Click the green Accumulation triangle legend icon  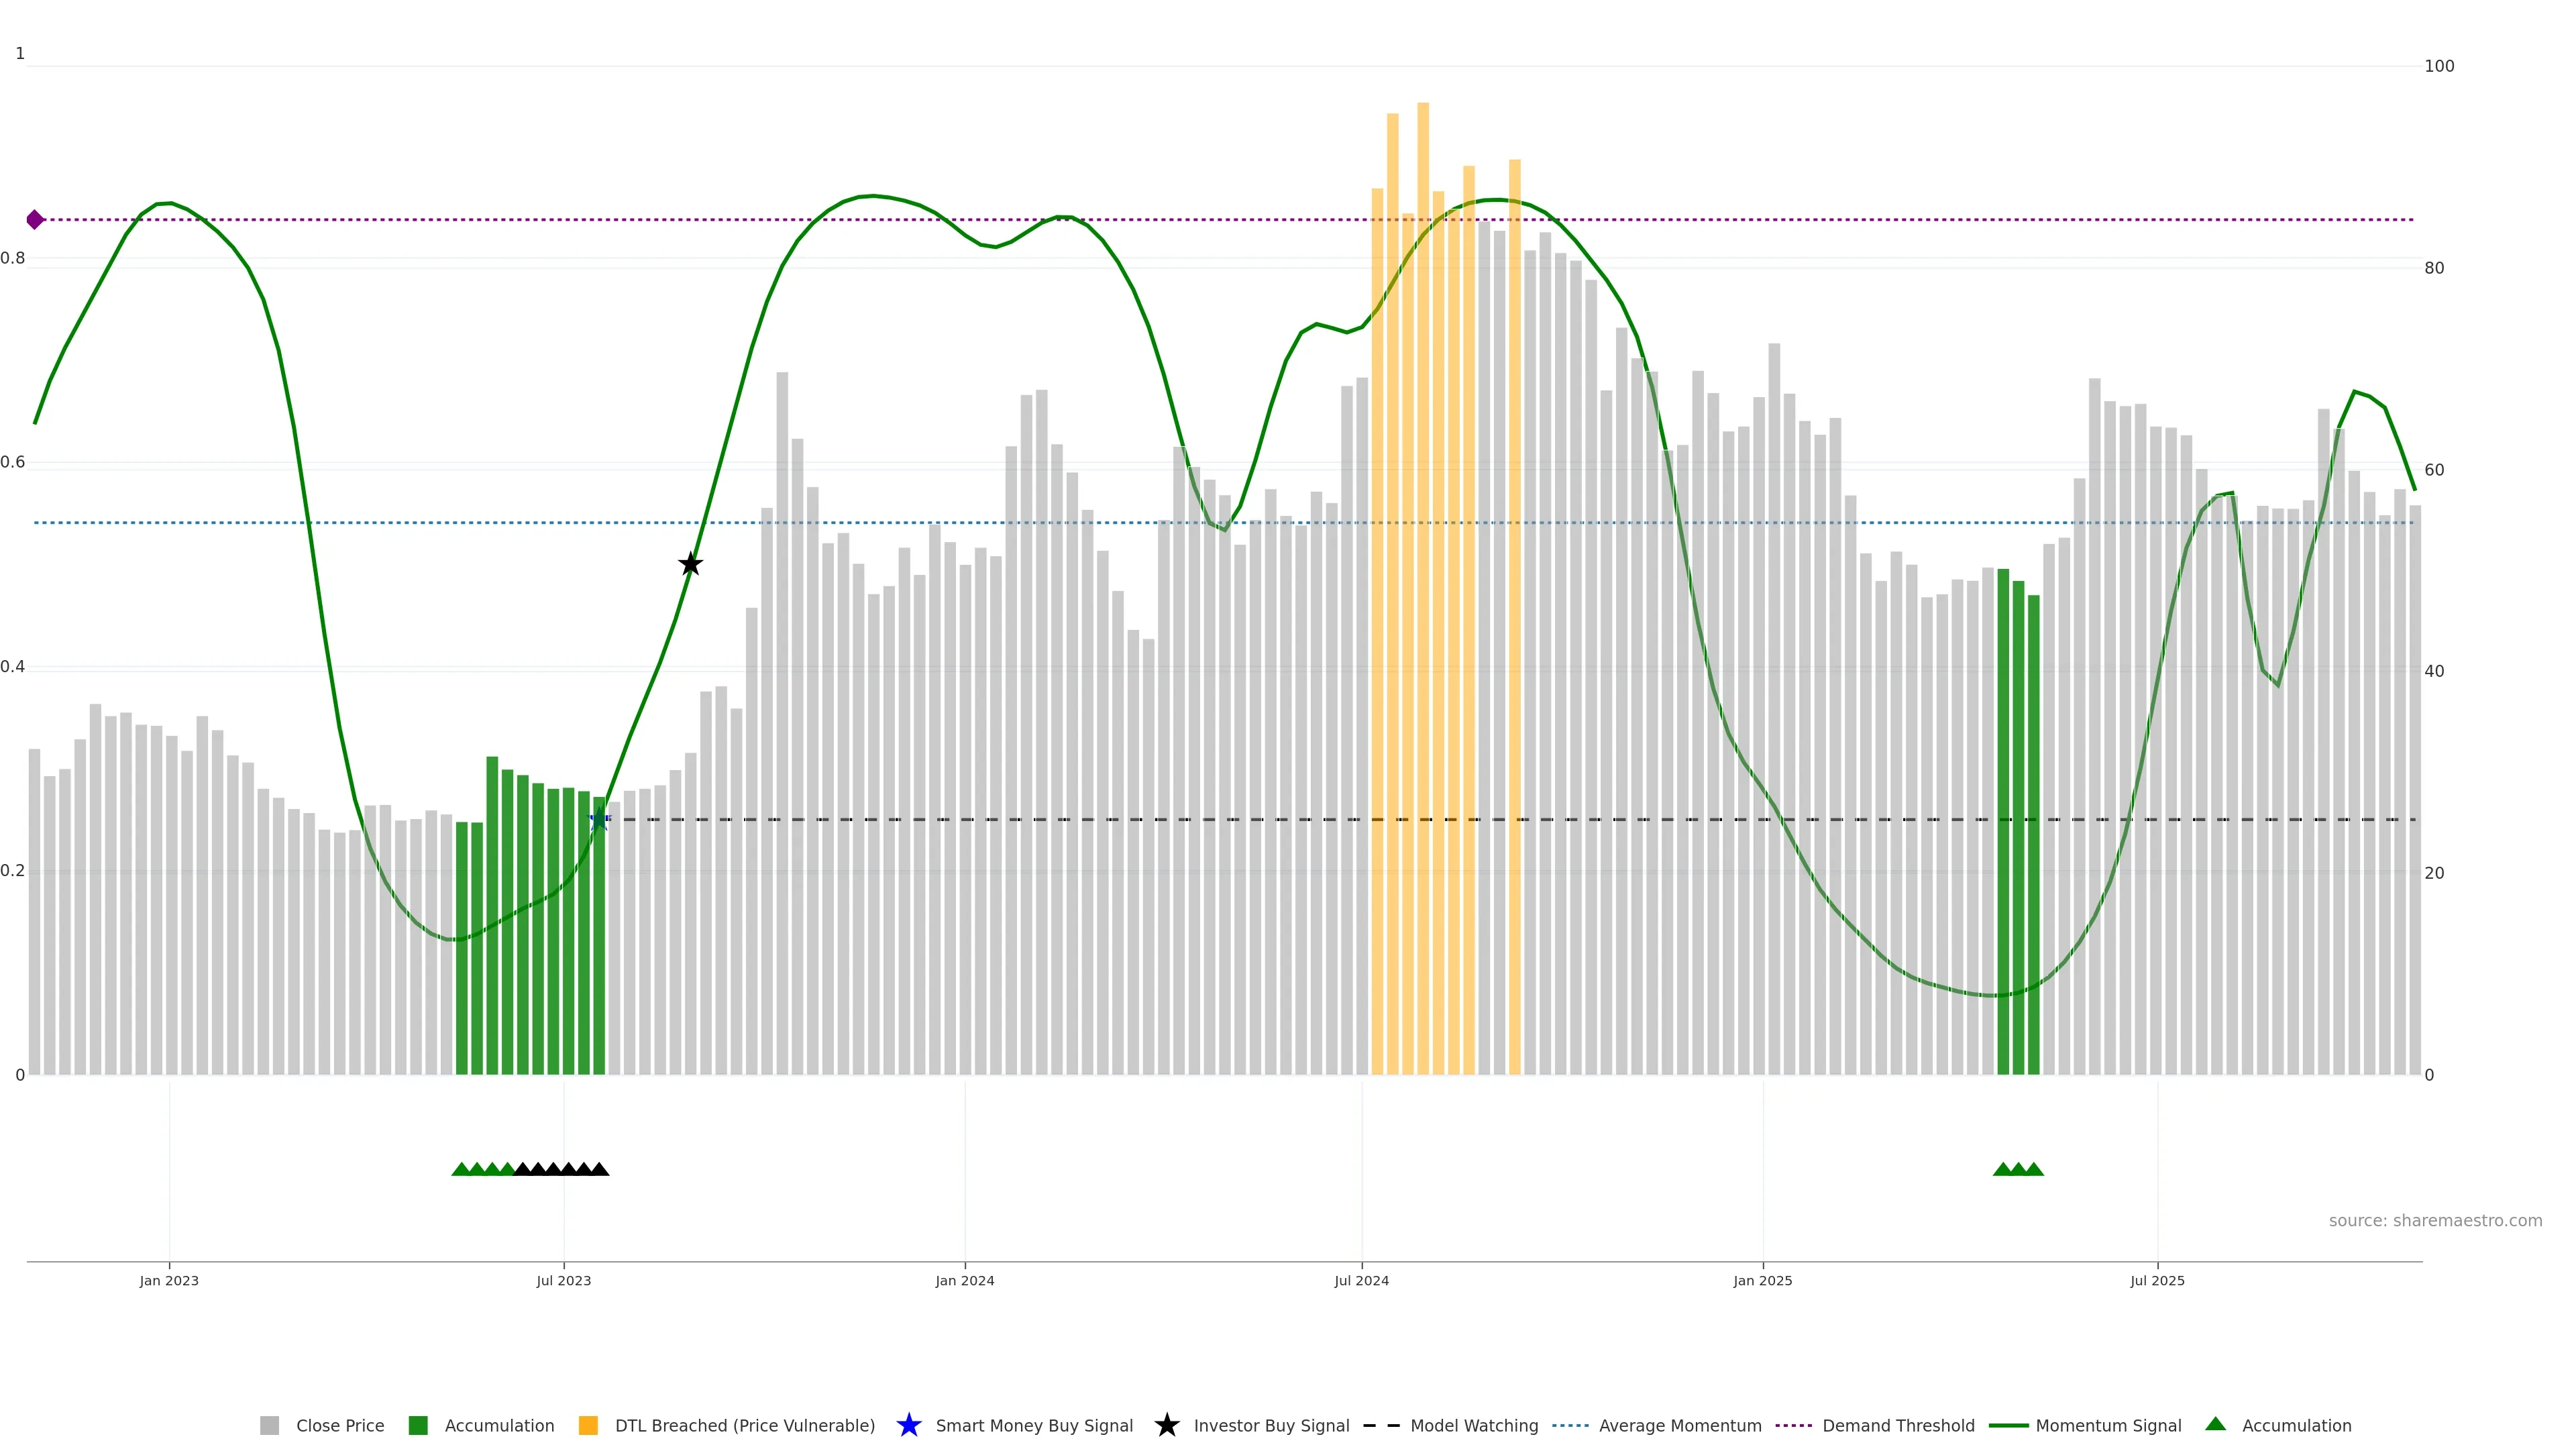tap(2215, 1424)
